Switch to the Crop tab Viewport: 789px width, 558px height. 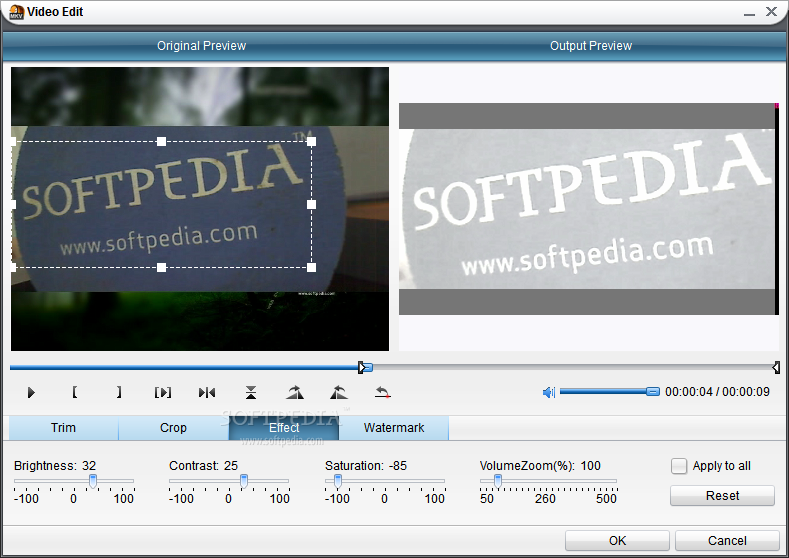tap(173, 428)
